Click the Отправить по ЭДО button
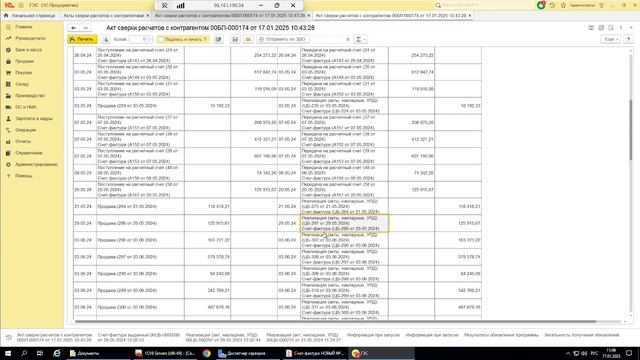Viewport: 640px width, 360px height. click(282, 39)
